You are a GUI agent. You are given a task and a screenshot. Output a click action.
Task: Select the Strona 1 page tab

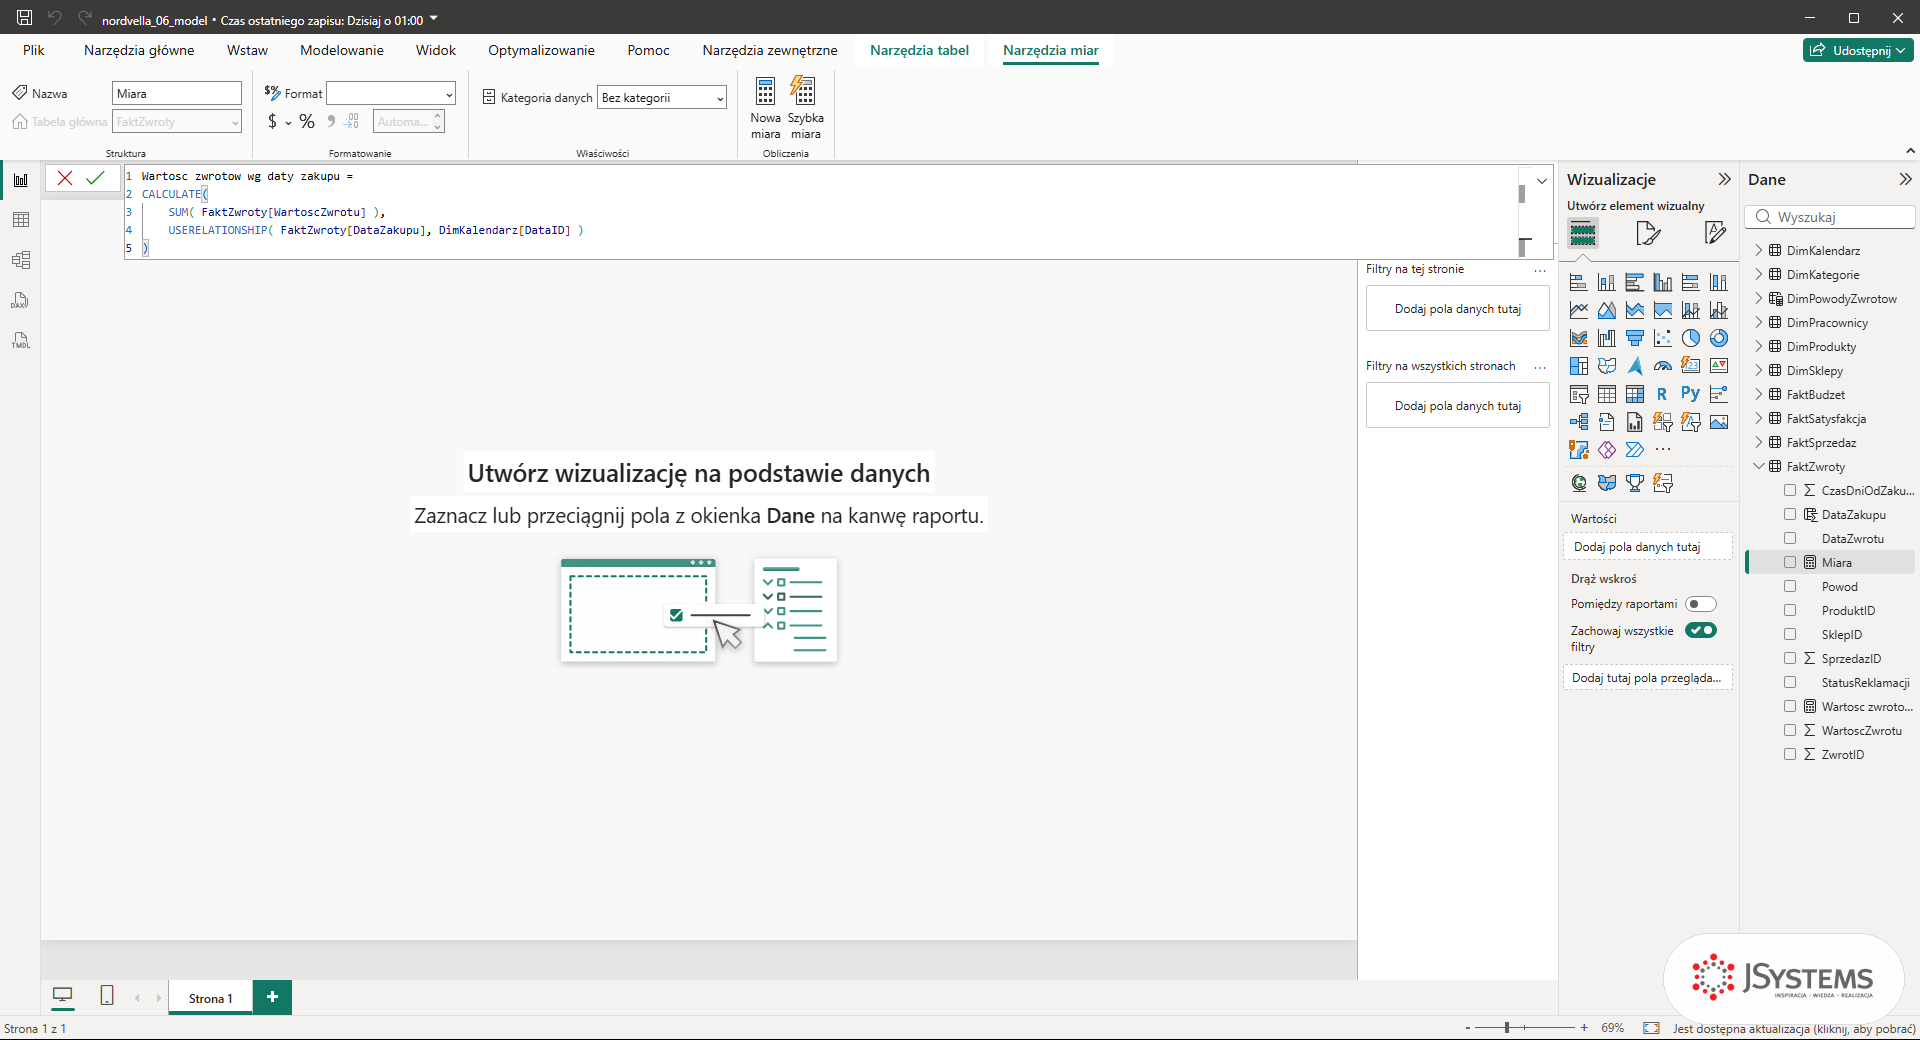(210, 998)
